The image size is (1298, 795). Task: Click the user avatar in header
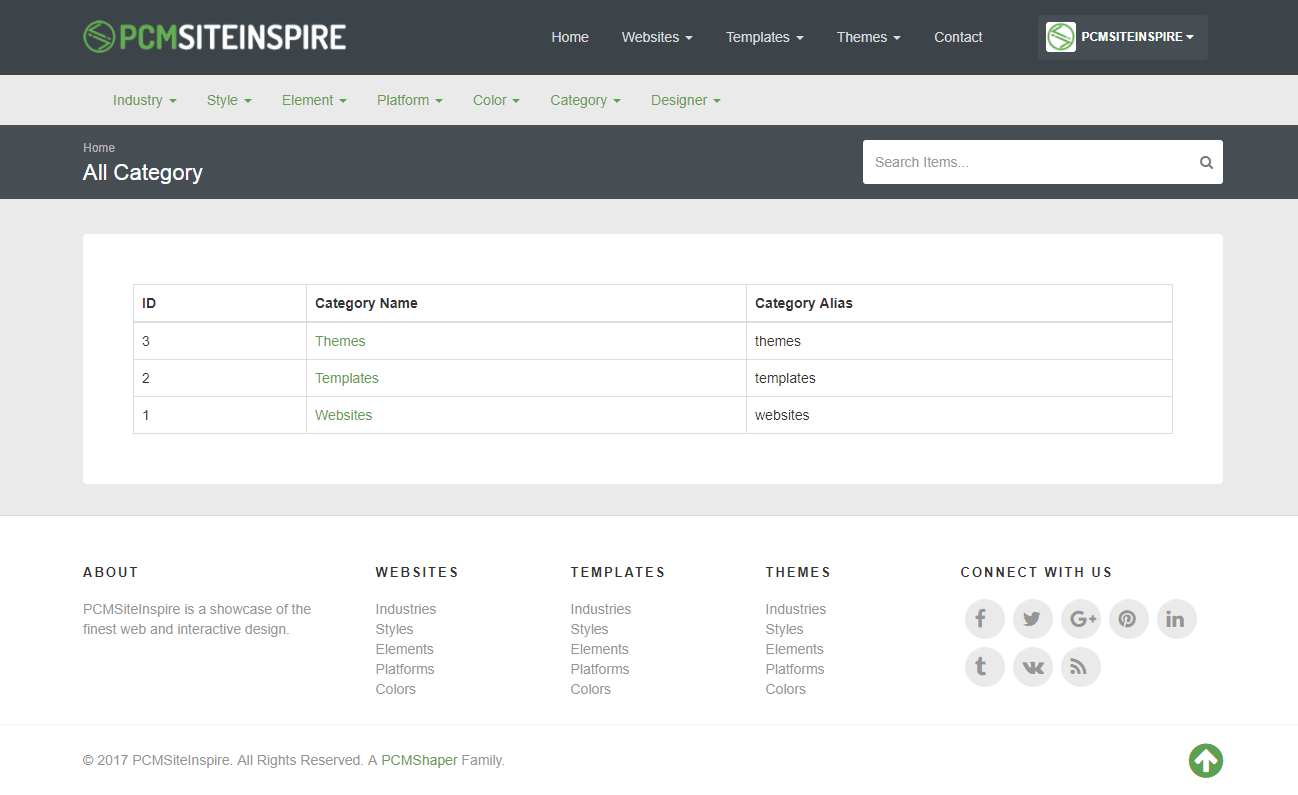pyautogui.click(x=1060, y=37)
